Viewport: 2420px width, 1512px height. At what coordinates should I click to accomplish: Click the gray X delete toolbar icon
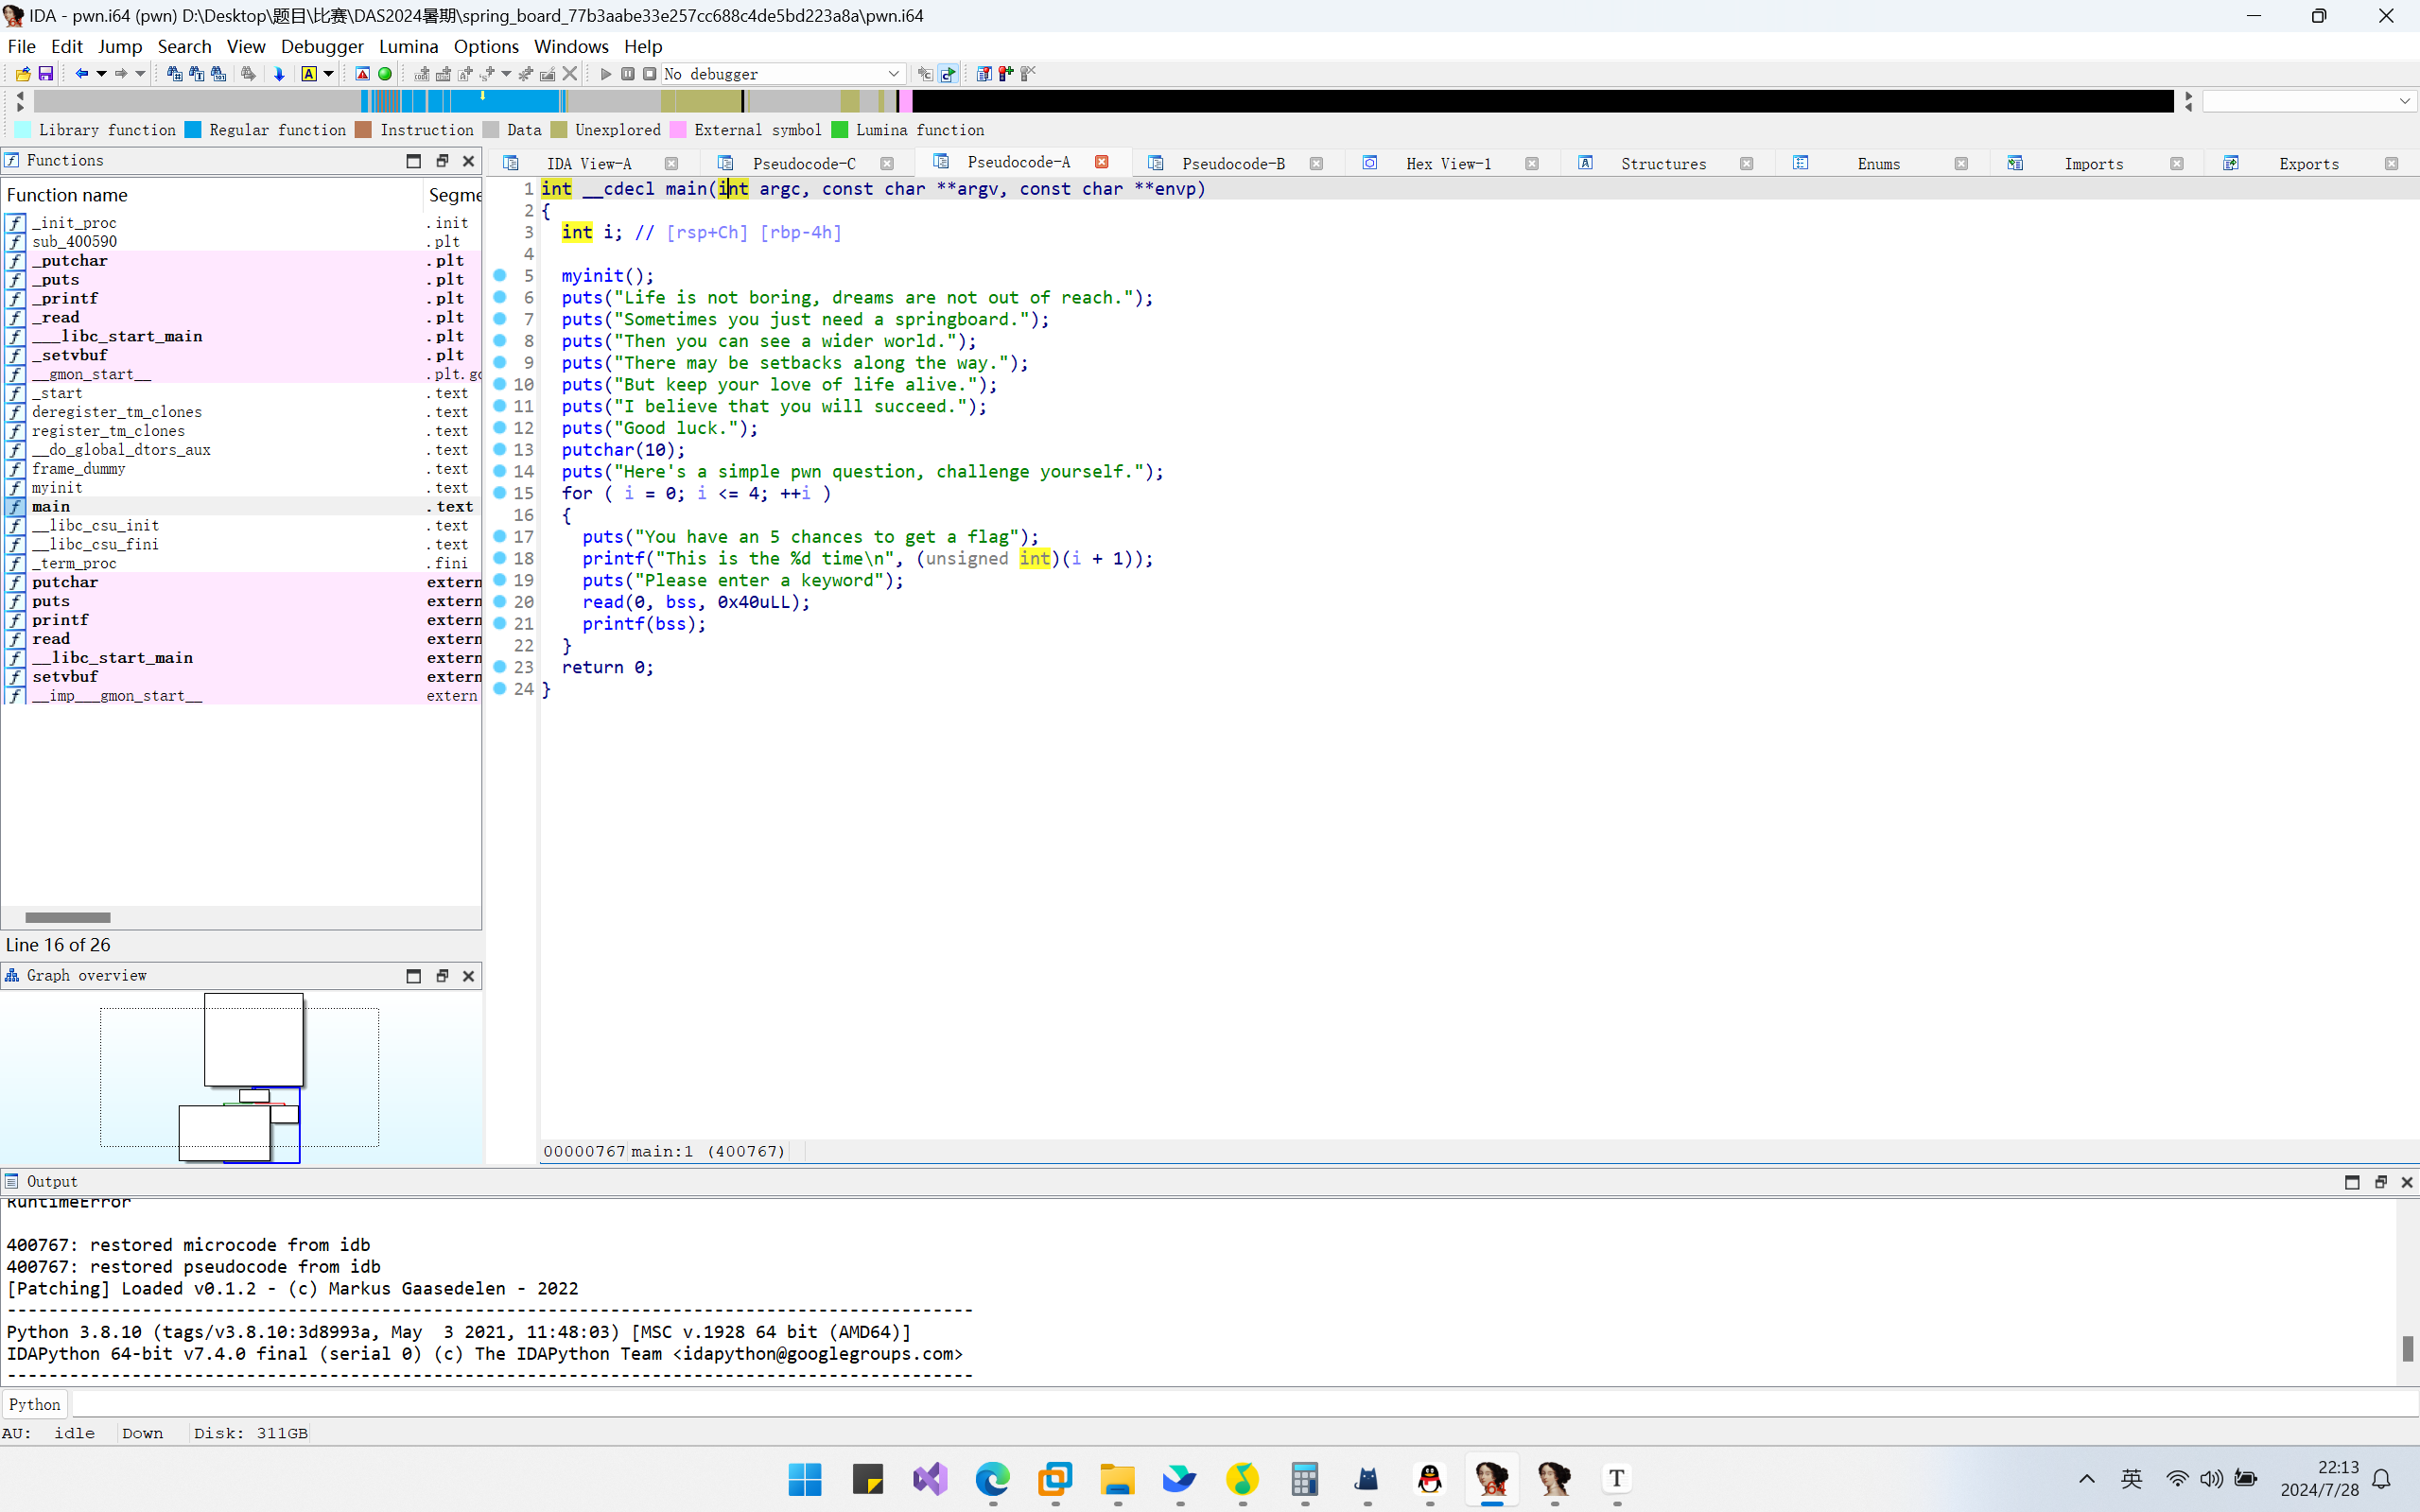point(570,74)
